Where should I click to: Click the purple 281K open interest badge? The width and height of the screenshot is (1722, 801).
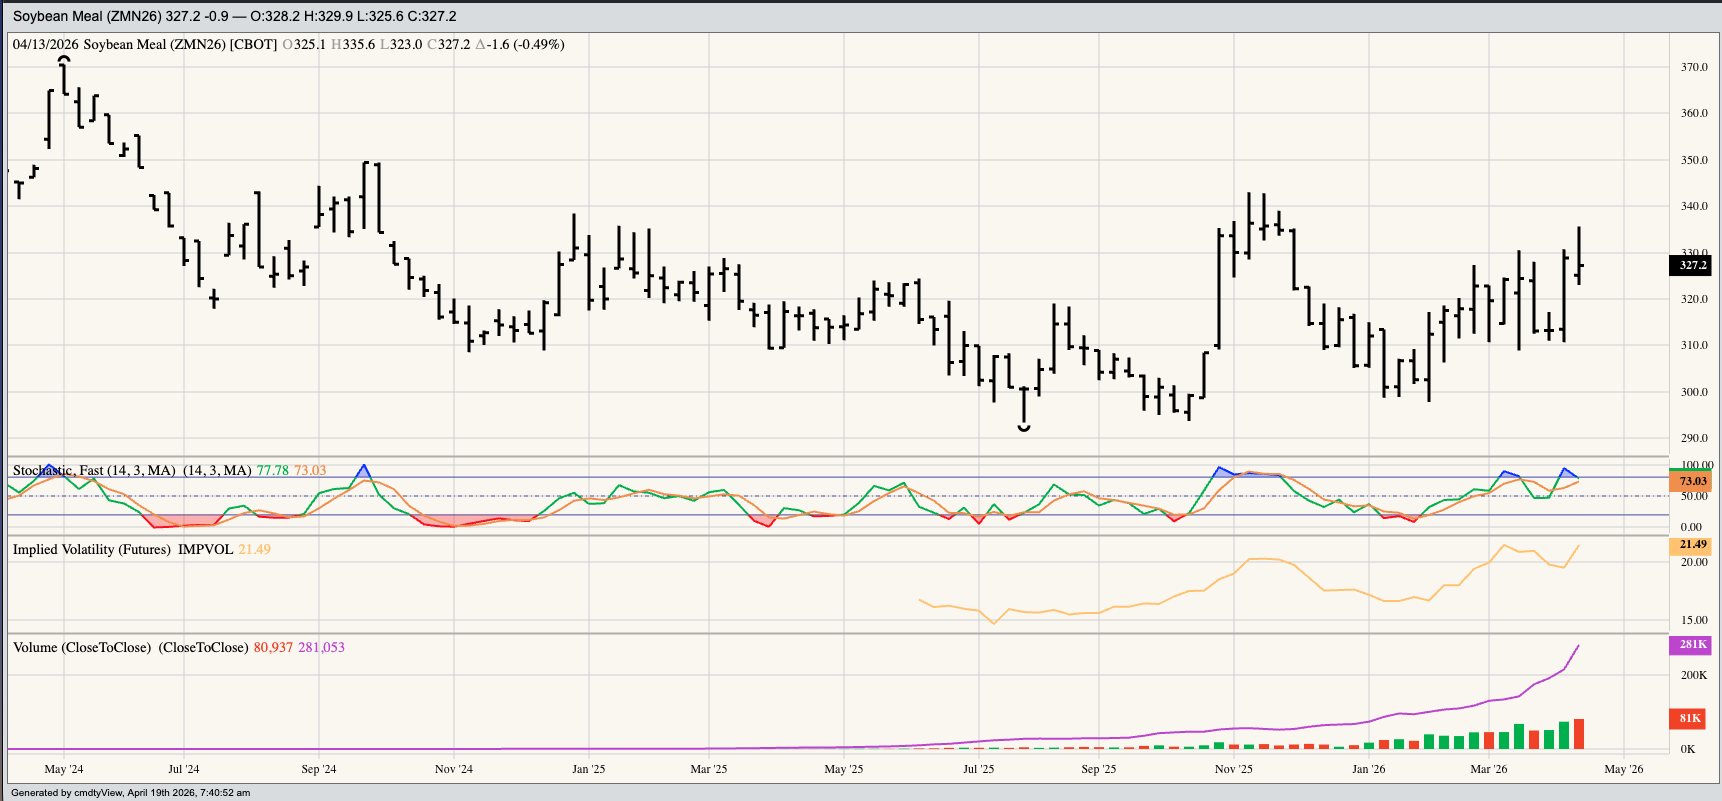coord(1690,645)
